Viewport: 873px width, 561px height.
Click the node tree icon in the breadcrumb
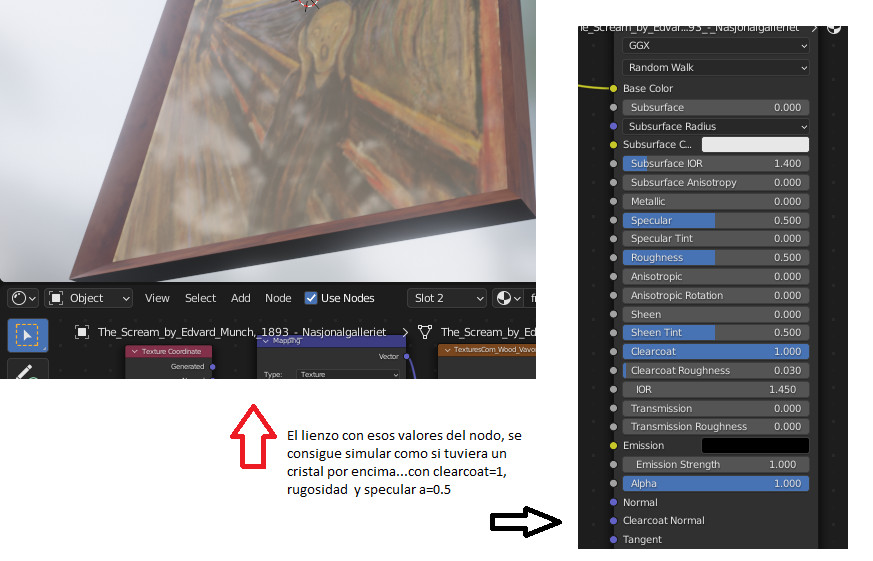coord(425,332)
